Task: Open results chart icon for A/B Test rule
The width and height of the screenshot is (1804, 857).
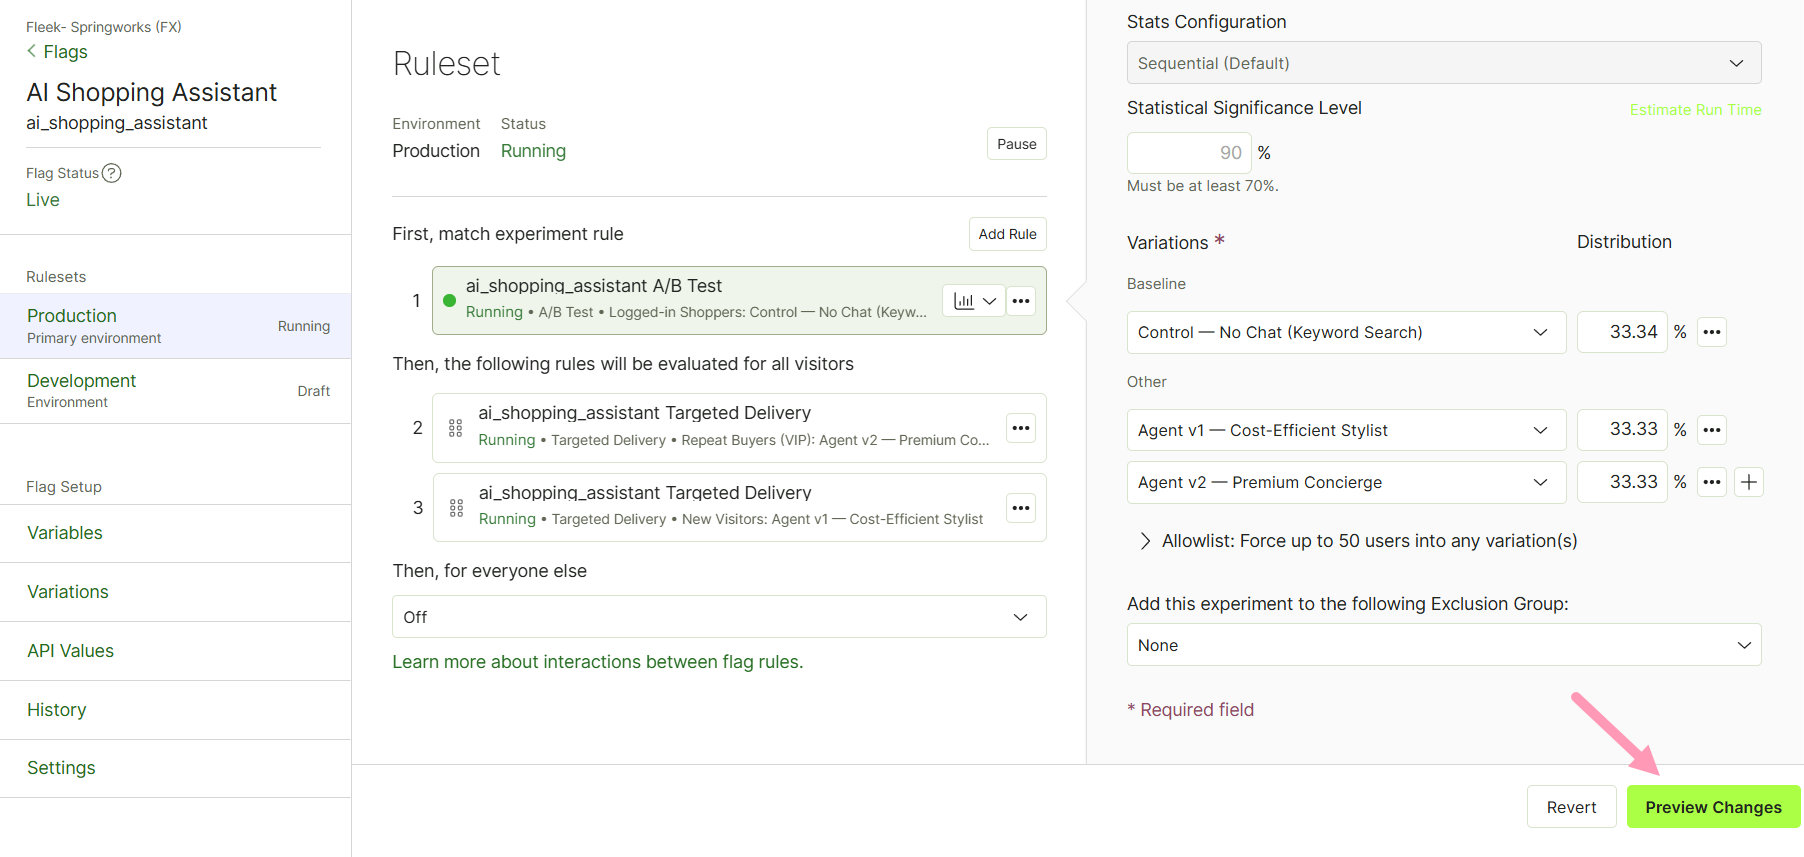Action: point(964,301)
